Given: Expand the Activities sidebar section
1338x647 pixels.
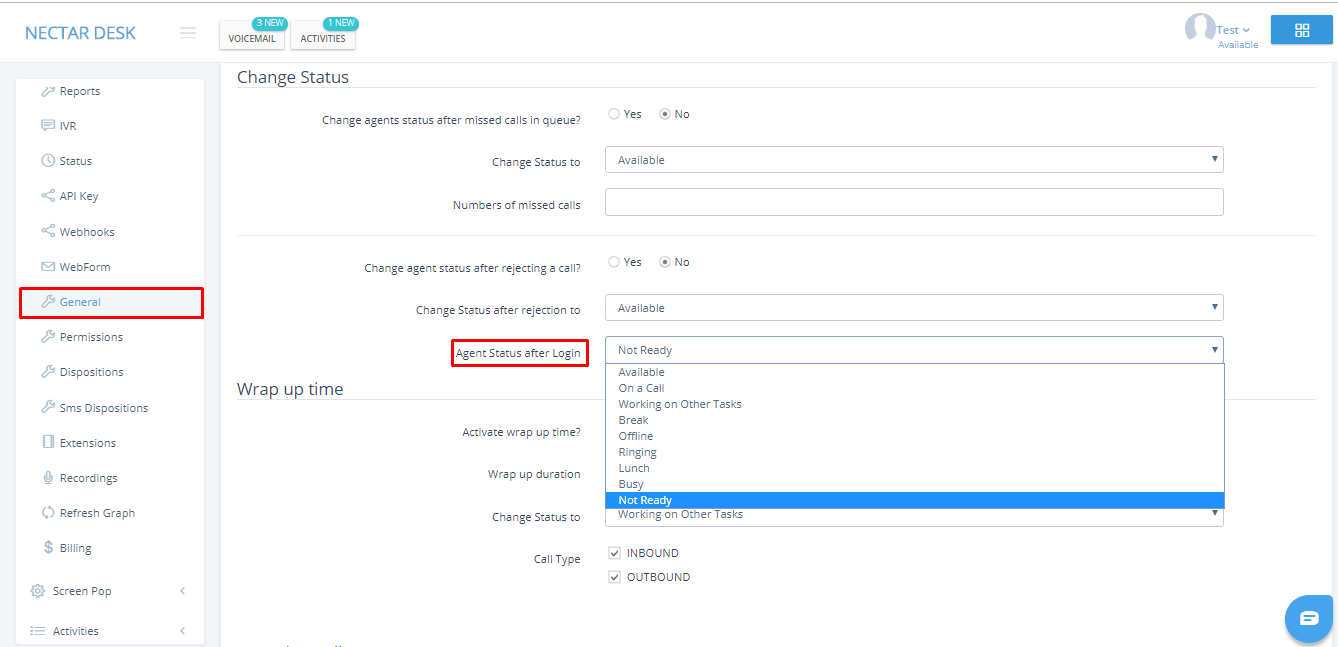Looking at the screenshot, I should coord(183,631).
